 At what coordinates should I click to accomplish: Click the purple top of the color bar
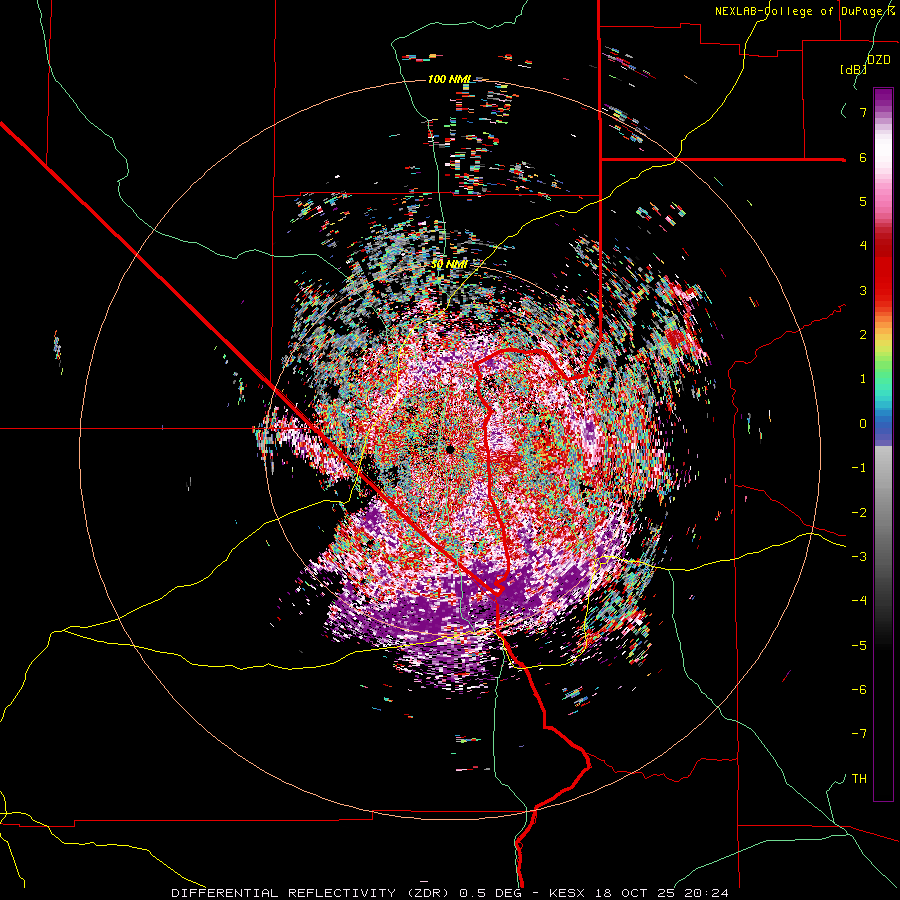point(883,99)
